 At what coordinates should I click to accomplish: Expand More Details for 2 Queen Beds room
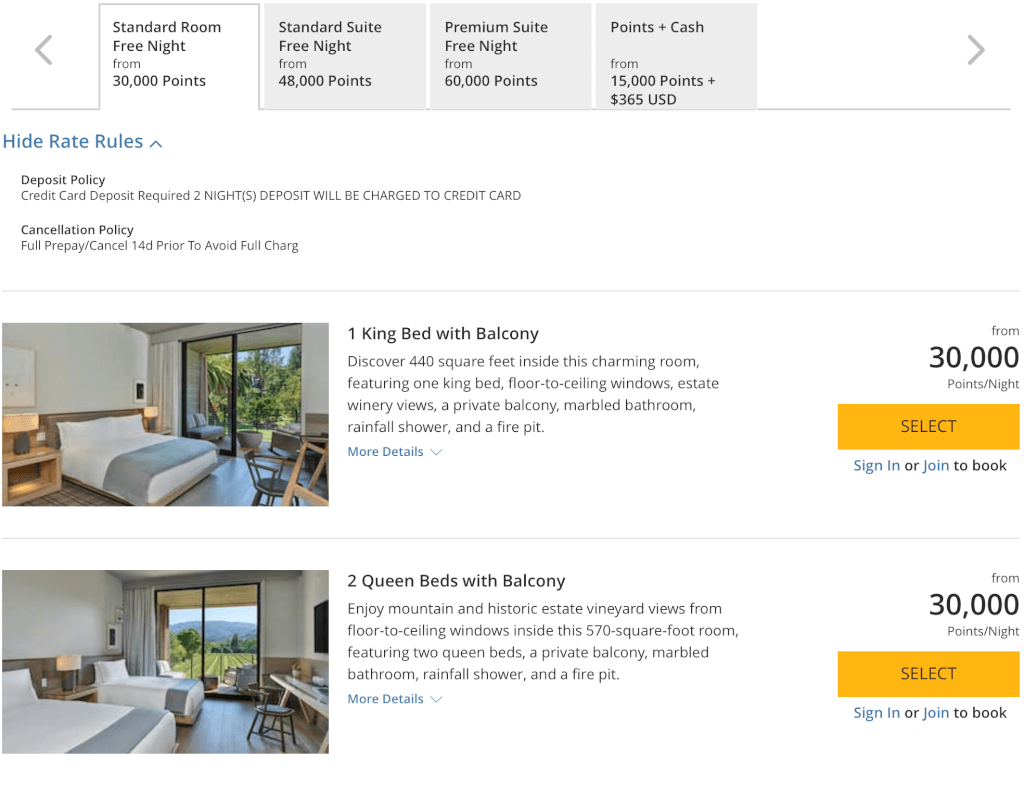(x=385, y=699)
